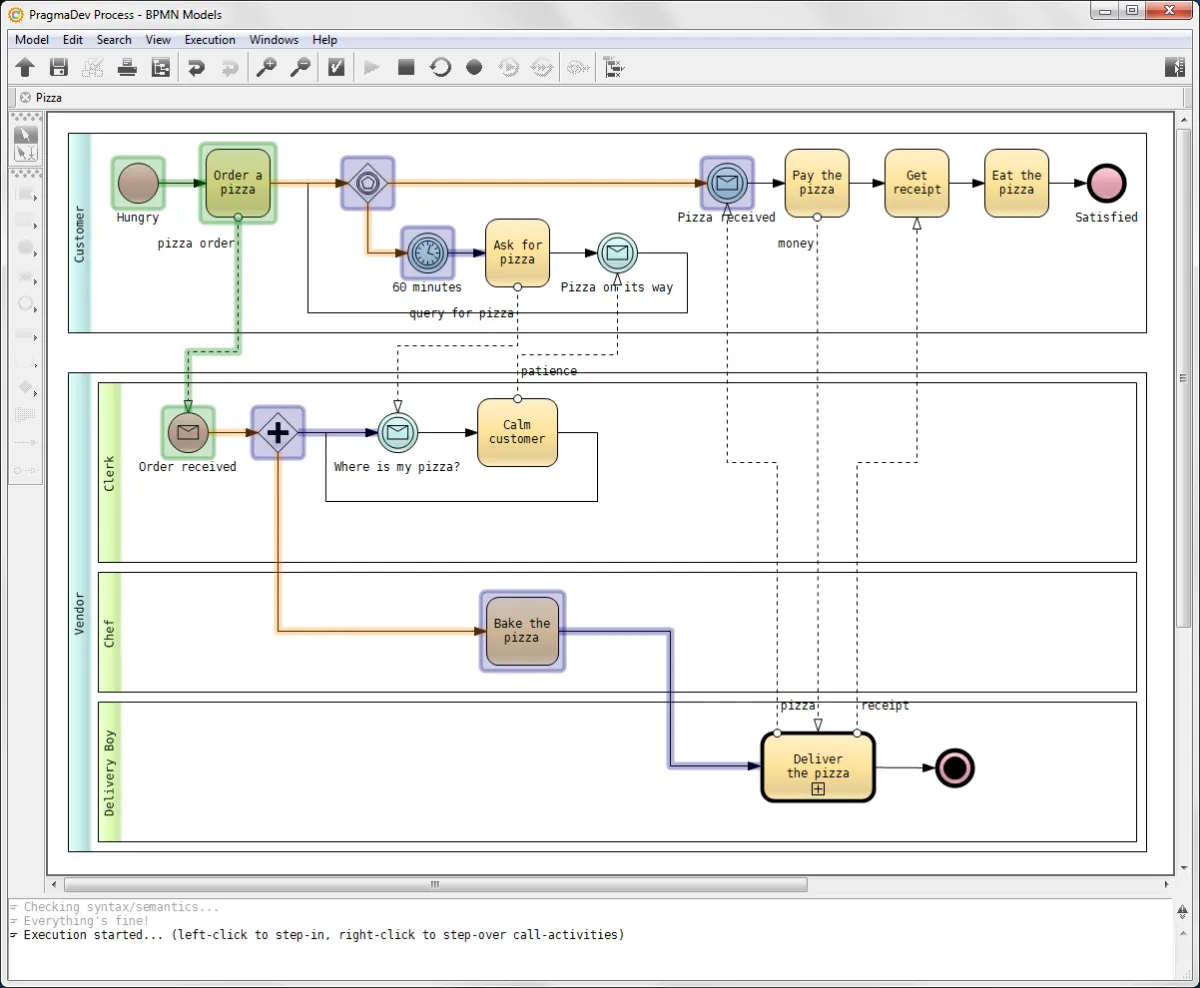The image size is (1200, 988).
Task: Step into the Bake the pizza task
Action: coord(522,631)
